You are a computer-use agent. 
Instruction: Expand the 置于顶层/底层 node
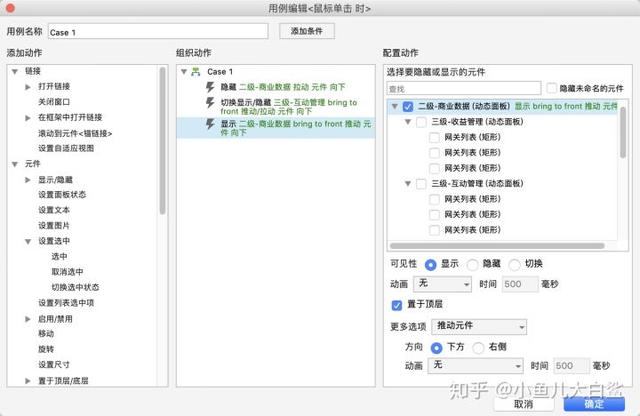[x=28, y=381]
